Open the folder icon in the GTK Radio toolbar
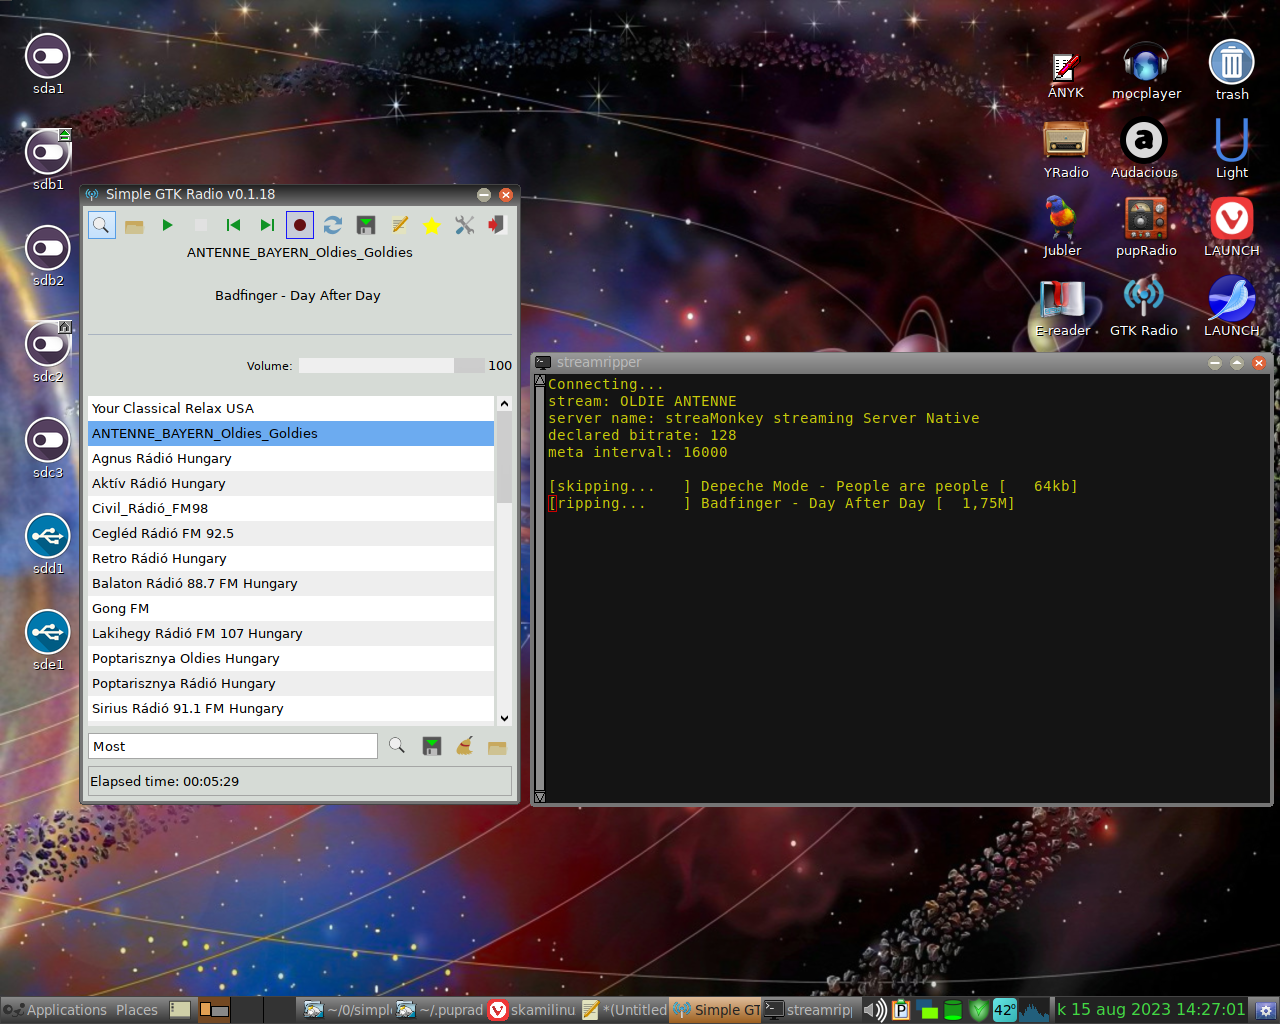The width and height of the screenshot is (1280, 1024). pyautogui.click(x=134, y=225)
